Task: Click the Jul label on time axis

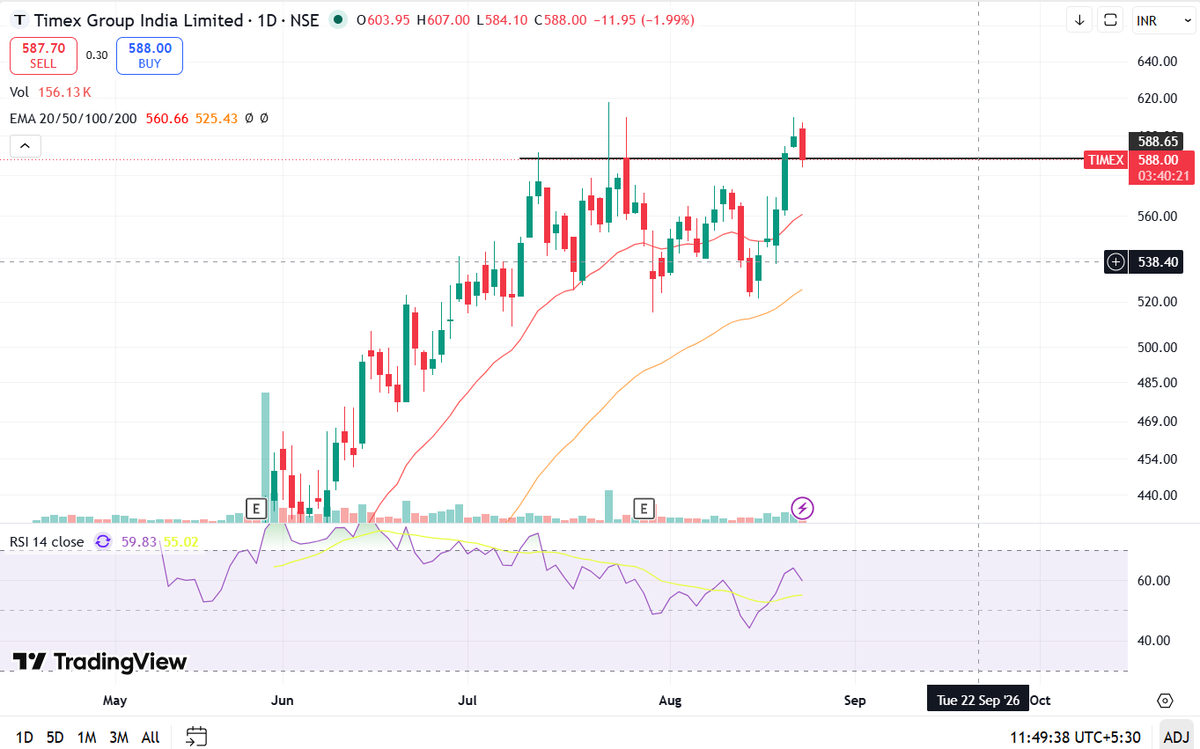Action: pyautogui.click(x=468, y=701)
